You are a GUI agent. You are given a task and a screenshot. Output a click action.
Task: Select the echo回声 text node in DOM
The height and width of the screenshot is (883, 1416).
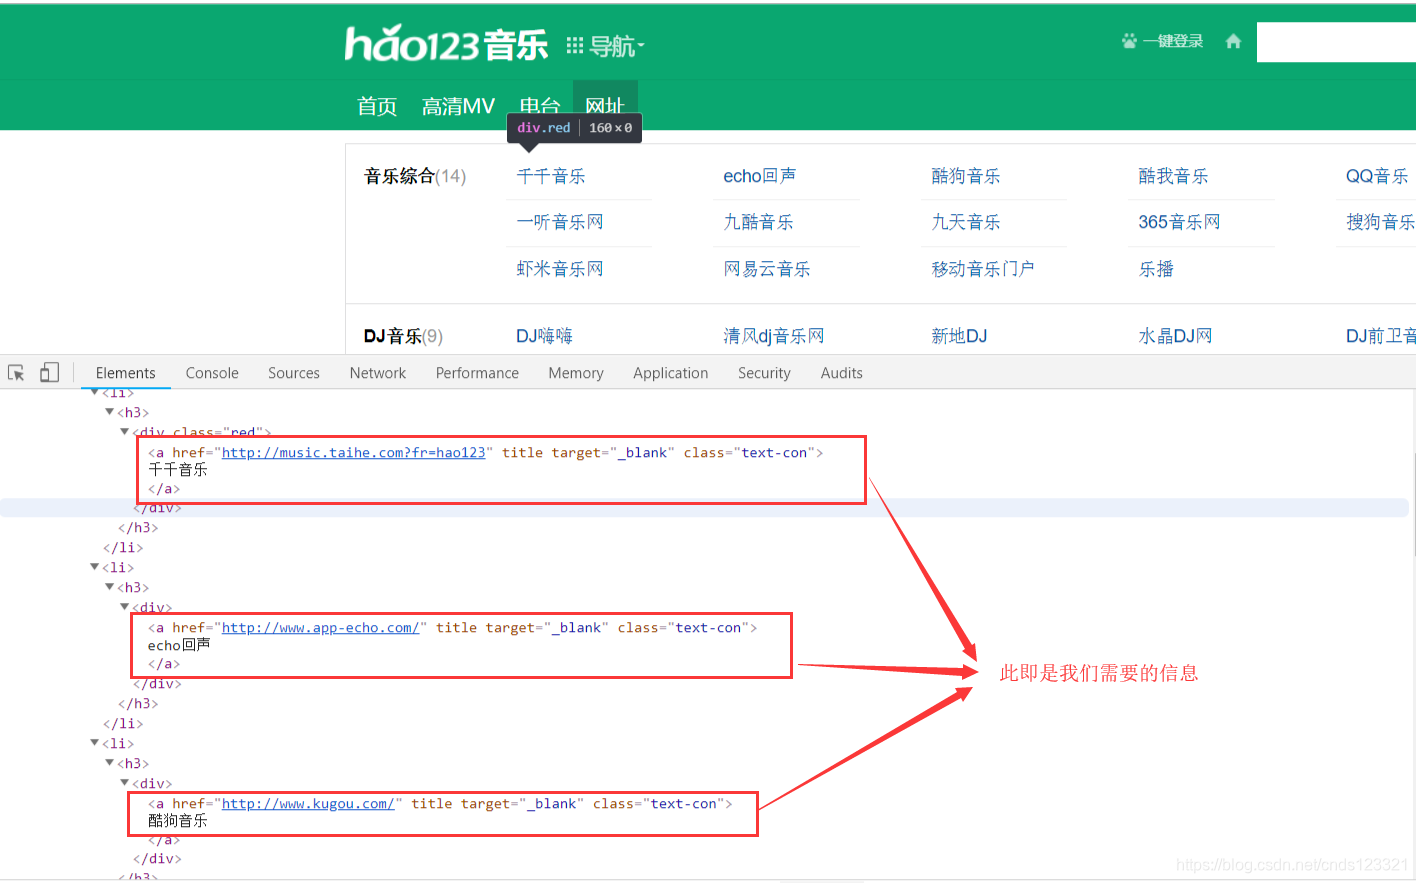tap(179, 645)
